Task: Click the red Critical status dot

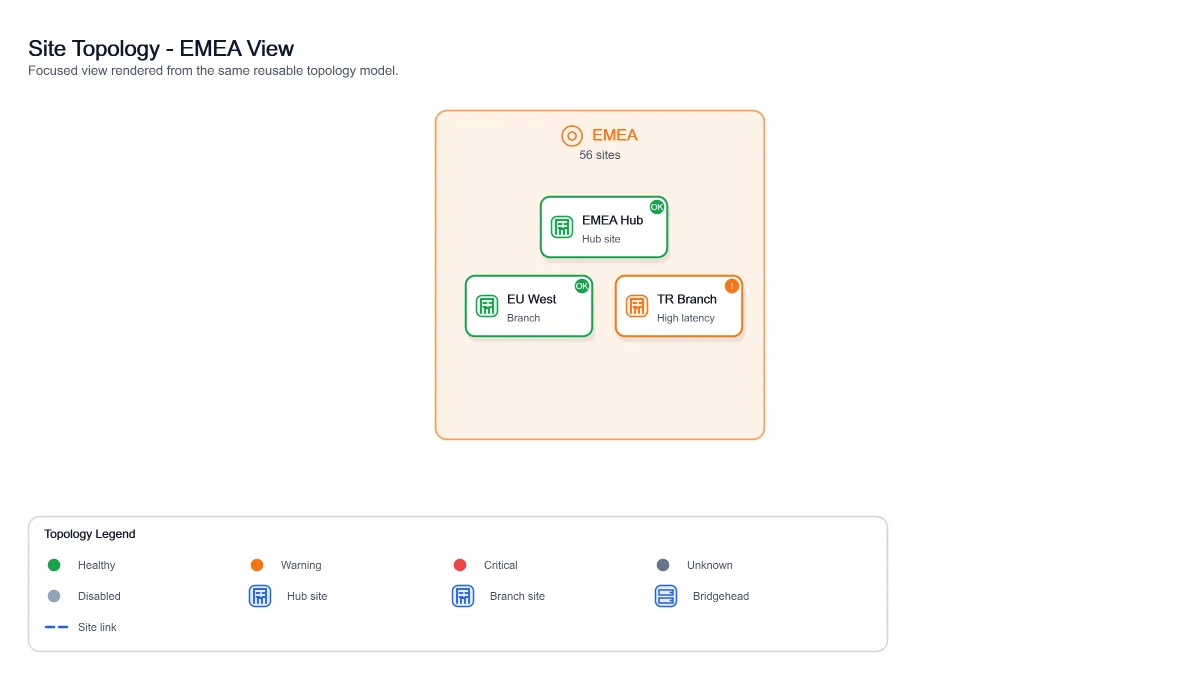Action: point(460,565)
